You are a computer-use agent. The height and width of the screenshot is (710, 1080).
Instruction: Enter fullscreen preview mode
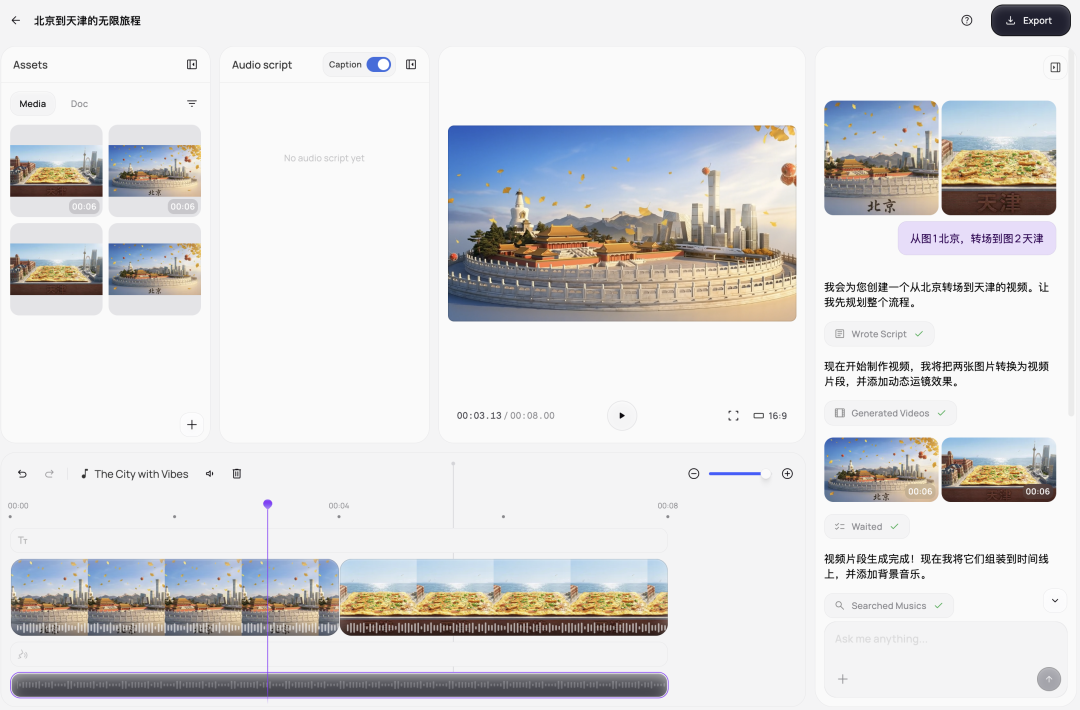point(734,416)
